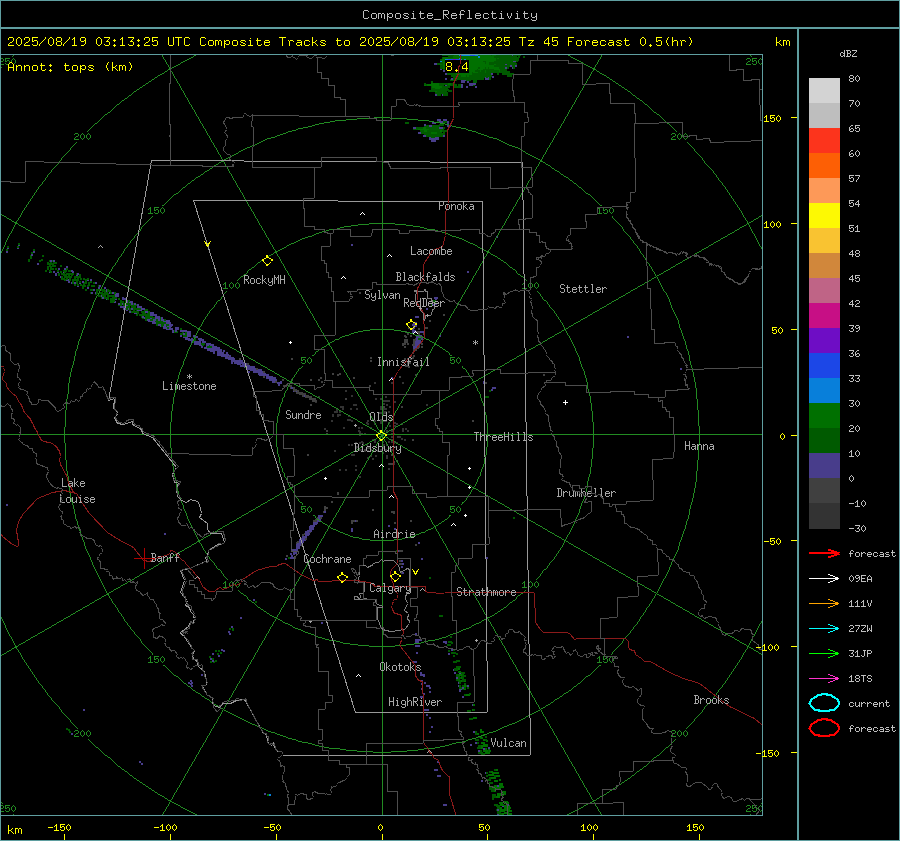Pick the slate swatch between 10 and 0 dBZ
Screen dimensions: 900x841
(x=824, y=466)
